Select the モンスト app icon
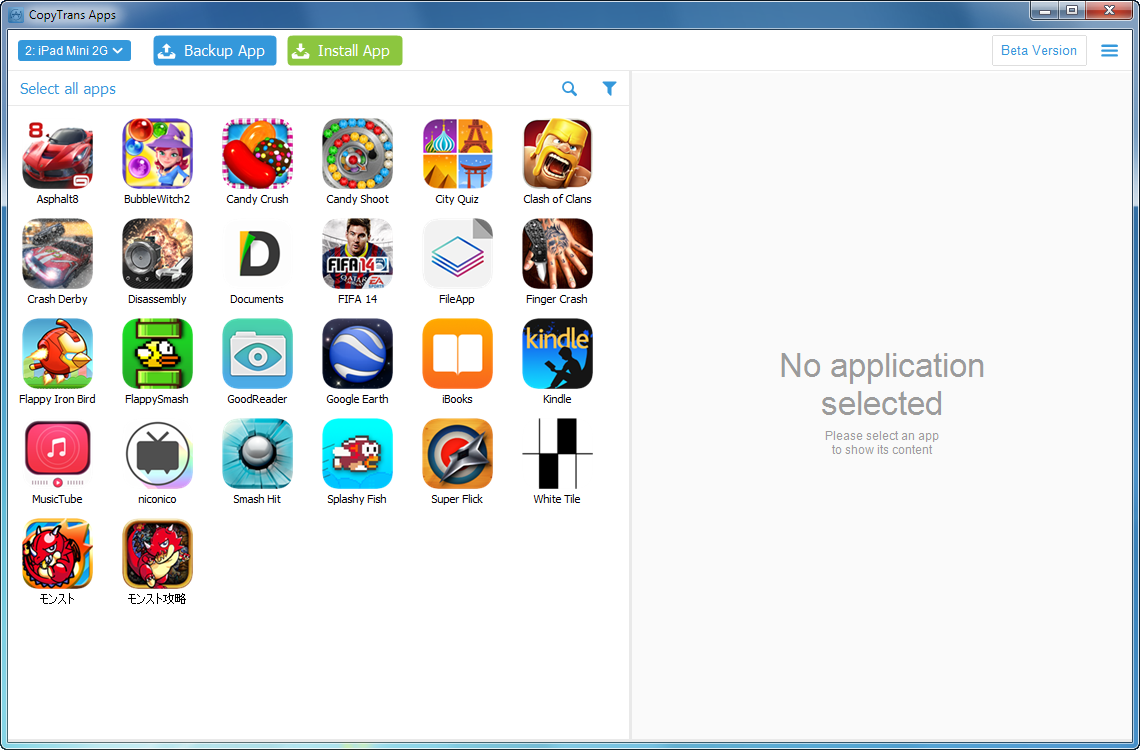The width and height of the screenshot is (1140, 750). click(57, 554)
